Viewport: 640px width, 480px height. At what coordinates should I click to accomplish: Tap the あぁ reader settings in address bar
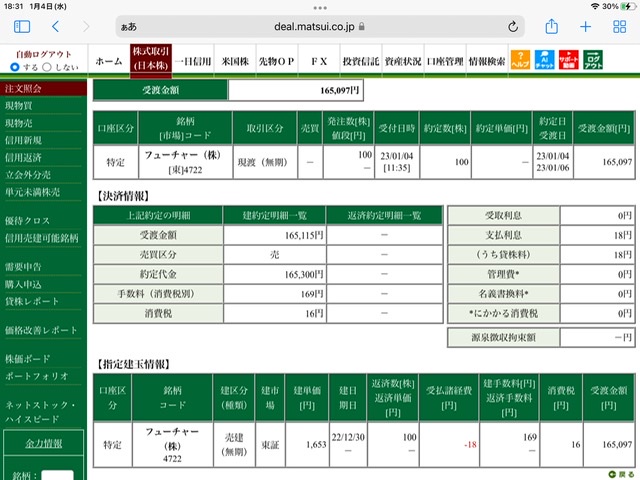(x=129, y=27)
